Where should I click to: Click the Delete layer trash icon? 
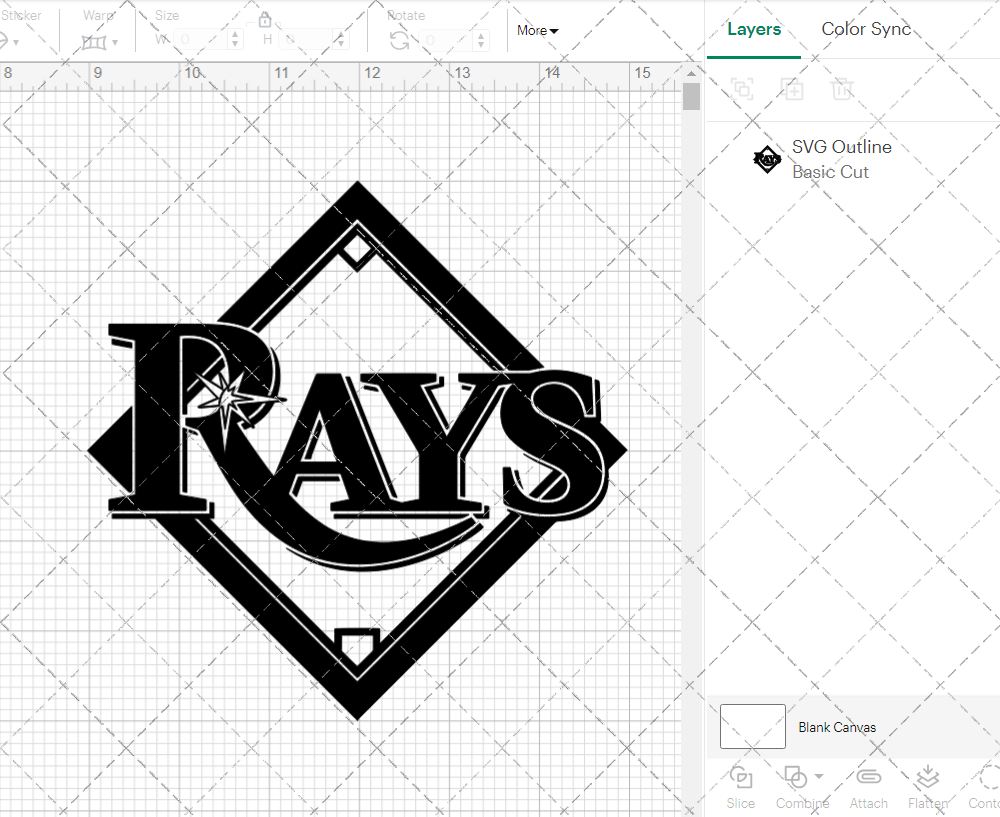pyautogui.click(x=842, y=89)
